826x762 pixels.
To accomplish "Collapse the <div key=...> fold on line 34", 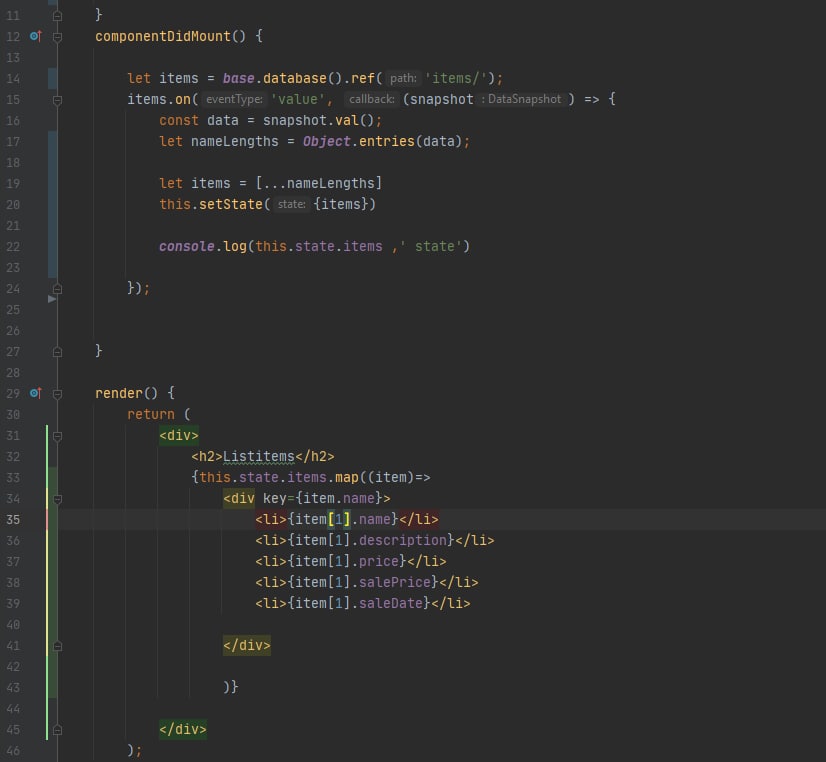I will pos(57,499).
